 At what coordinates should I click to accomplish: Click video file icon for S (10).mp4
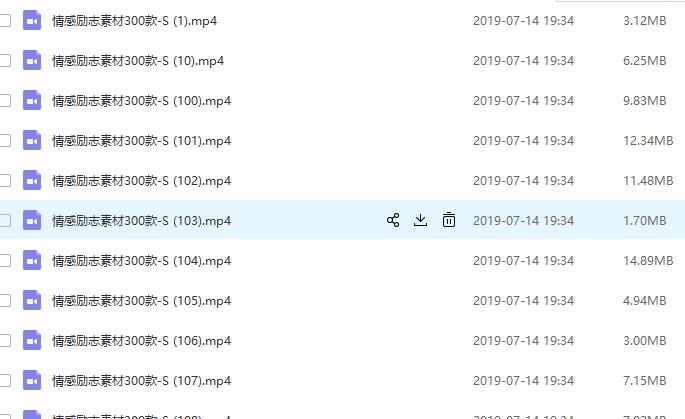coord(32,60)
